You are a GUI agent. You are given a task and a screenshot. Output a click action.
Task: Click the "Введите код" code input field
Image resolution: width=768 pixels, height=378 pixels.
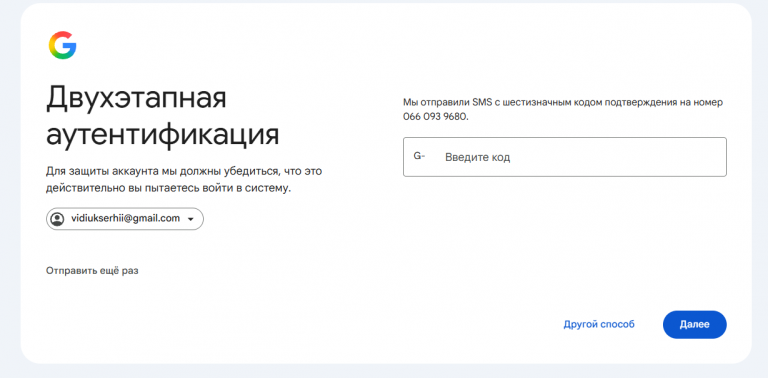(565, 157)
